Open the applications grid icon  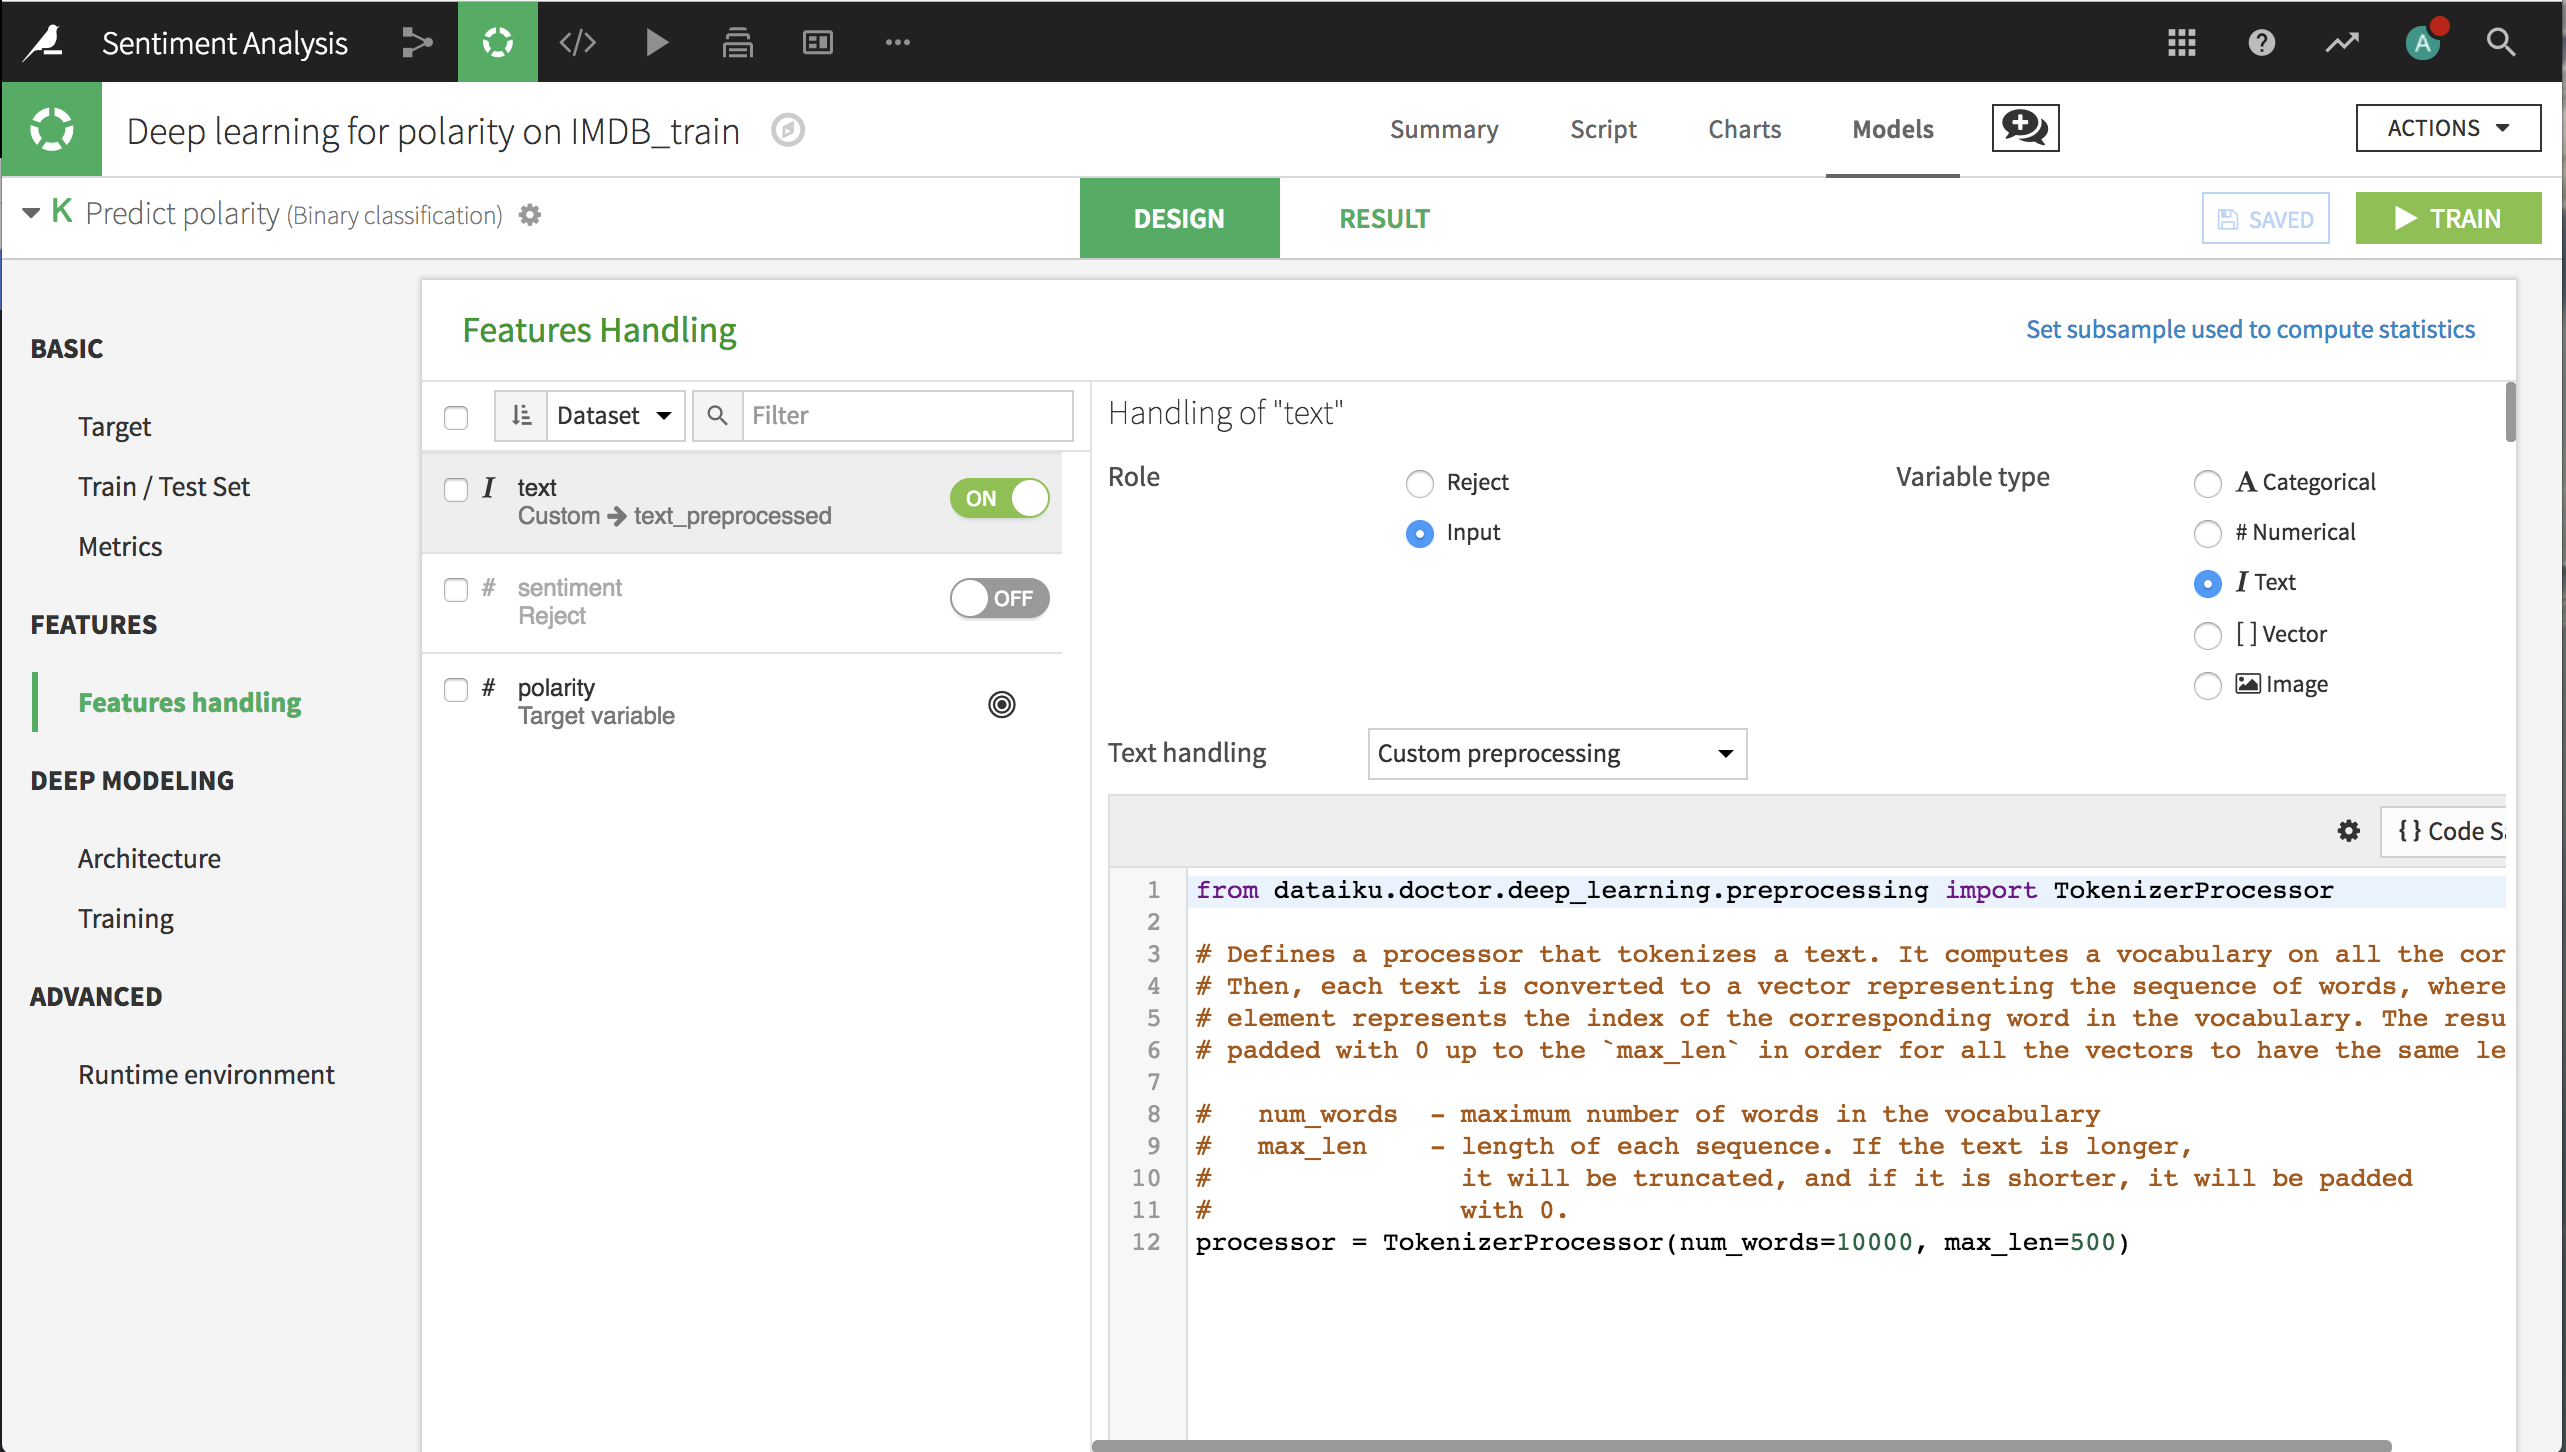[x=2181, y=42]
